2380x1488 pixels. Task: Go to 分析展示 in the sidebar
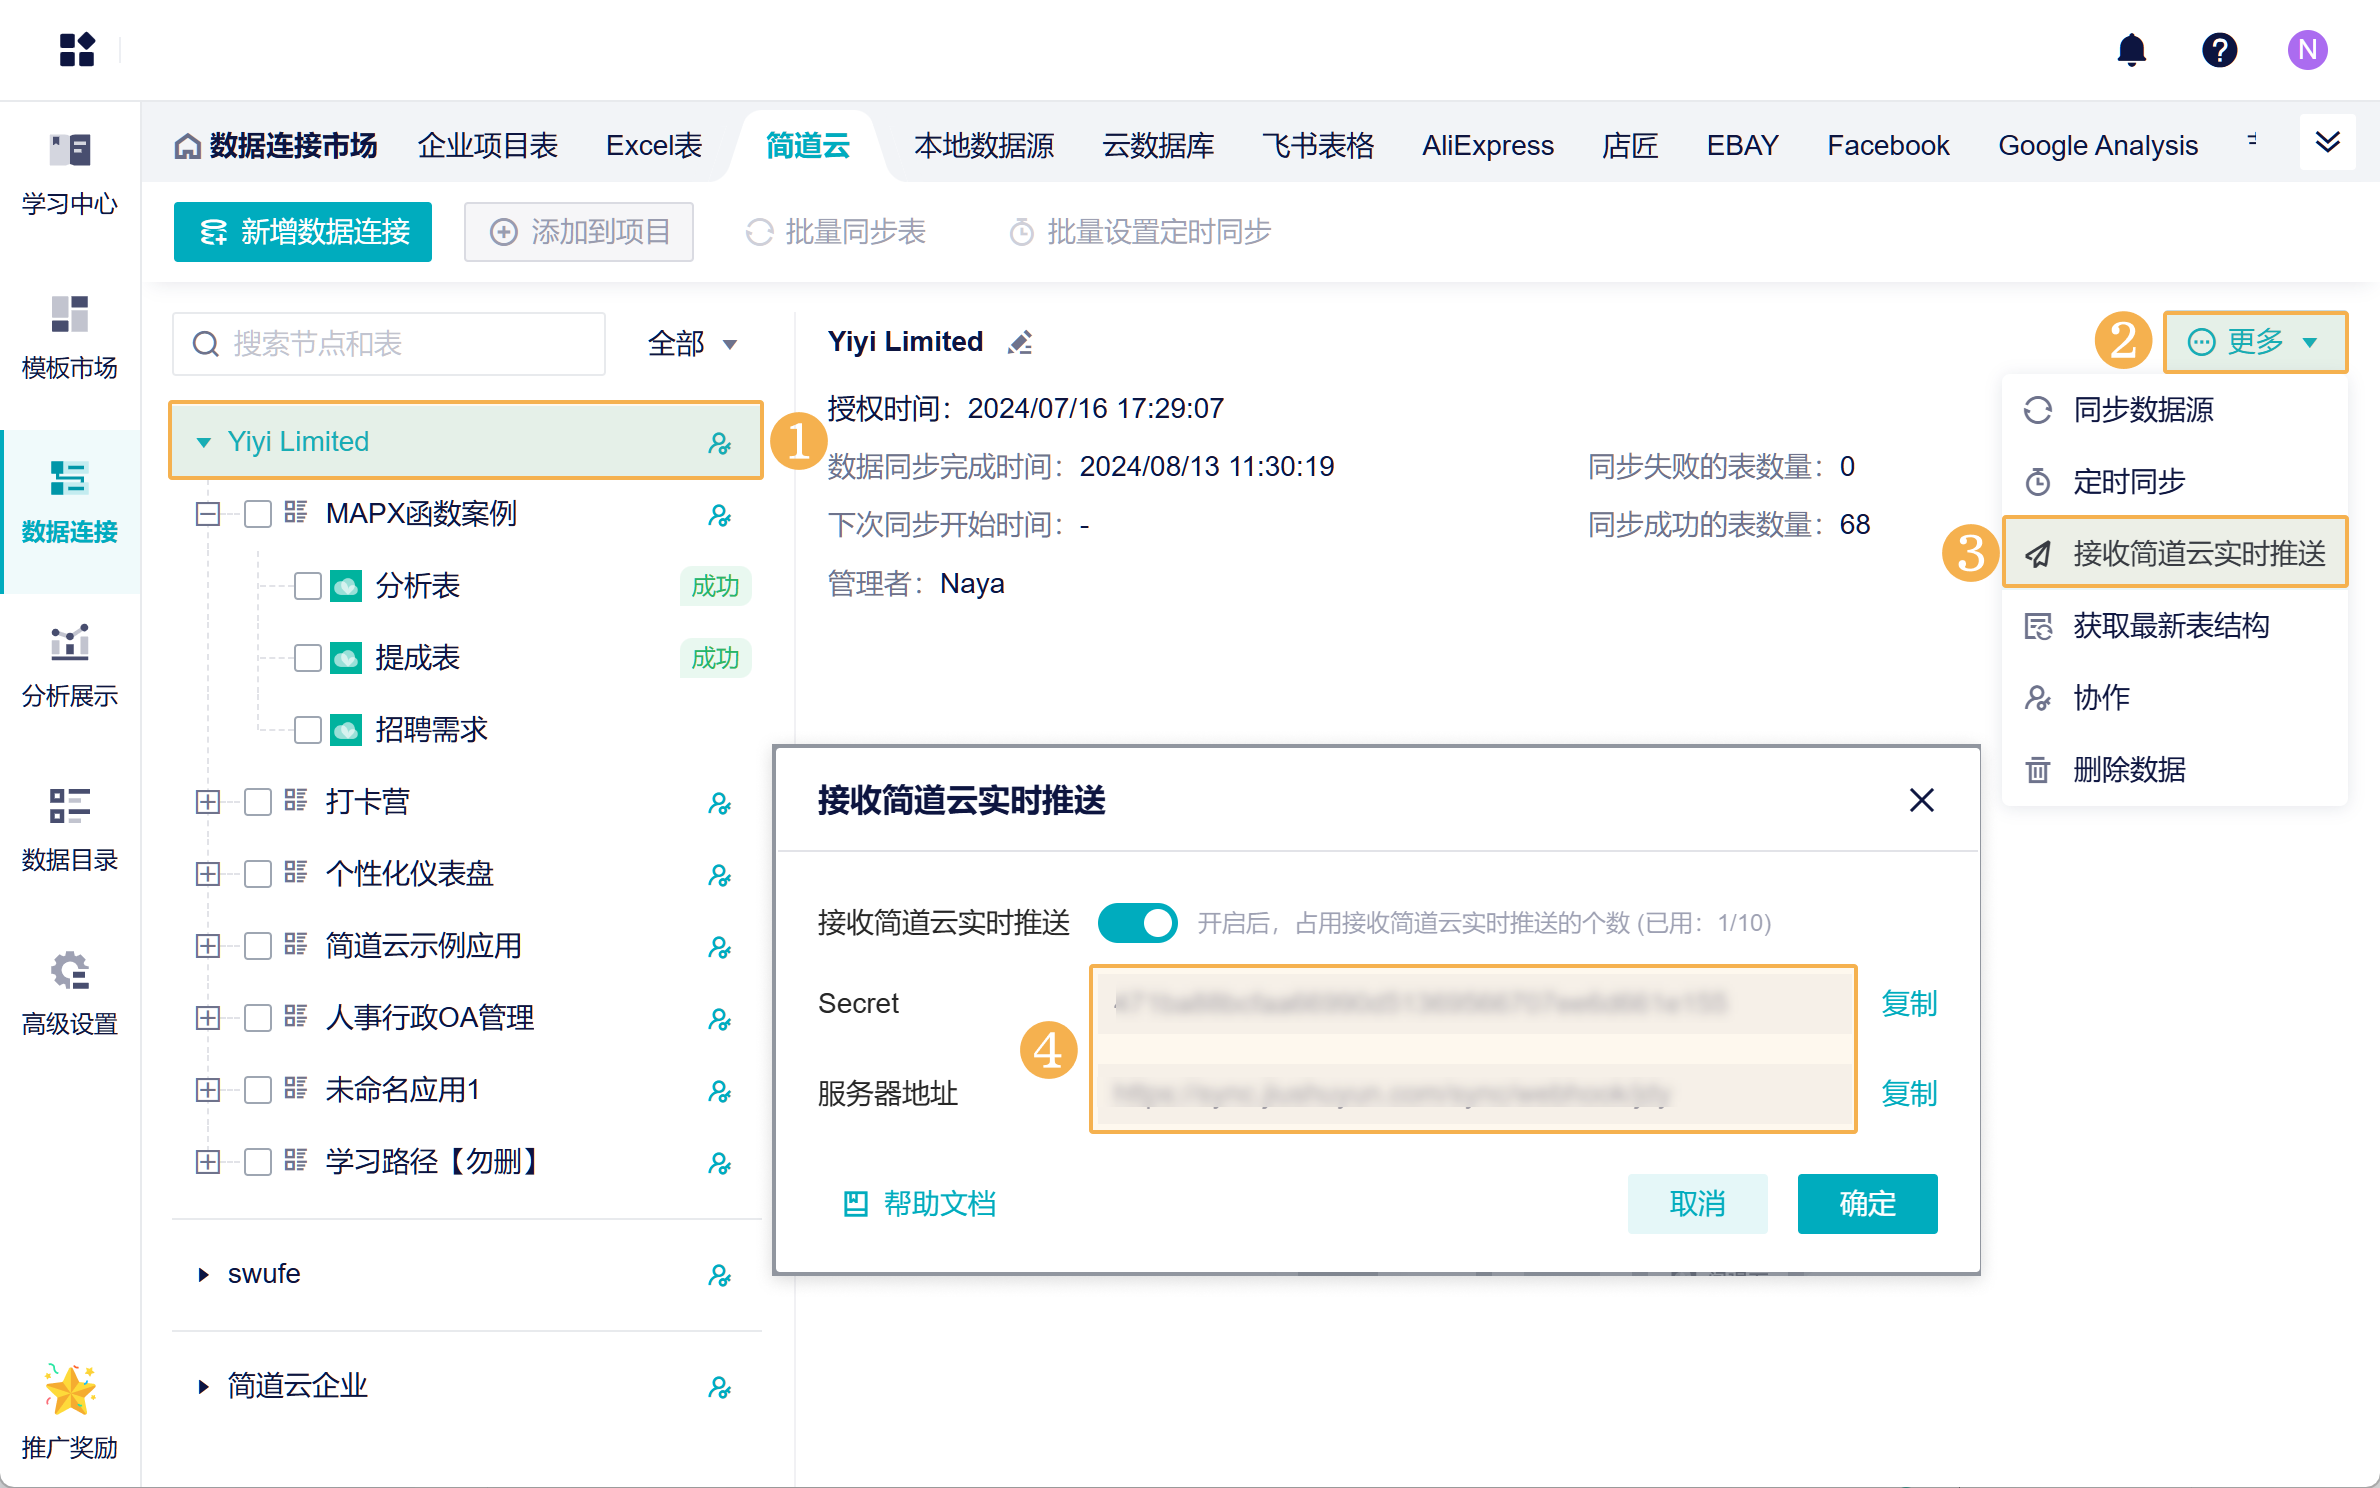click(70, 666)
